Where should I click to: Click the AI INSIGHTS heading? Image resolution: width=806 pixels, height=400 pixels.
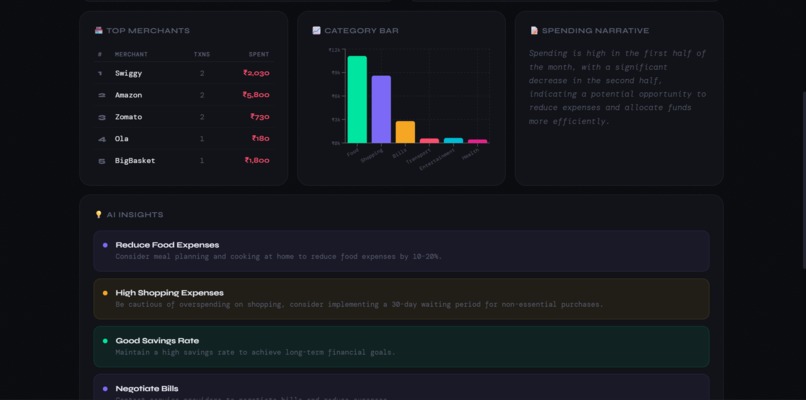click(x=135, y=215)
